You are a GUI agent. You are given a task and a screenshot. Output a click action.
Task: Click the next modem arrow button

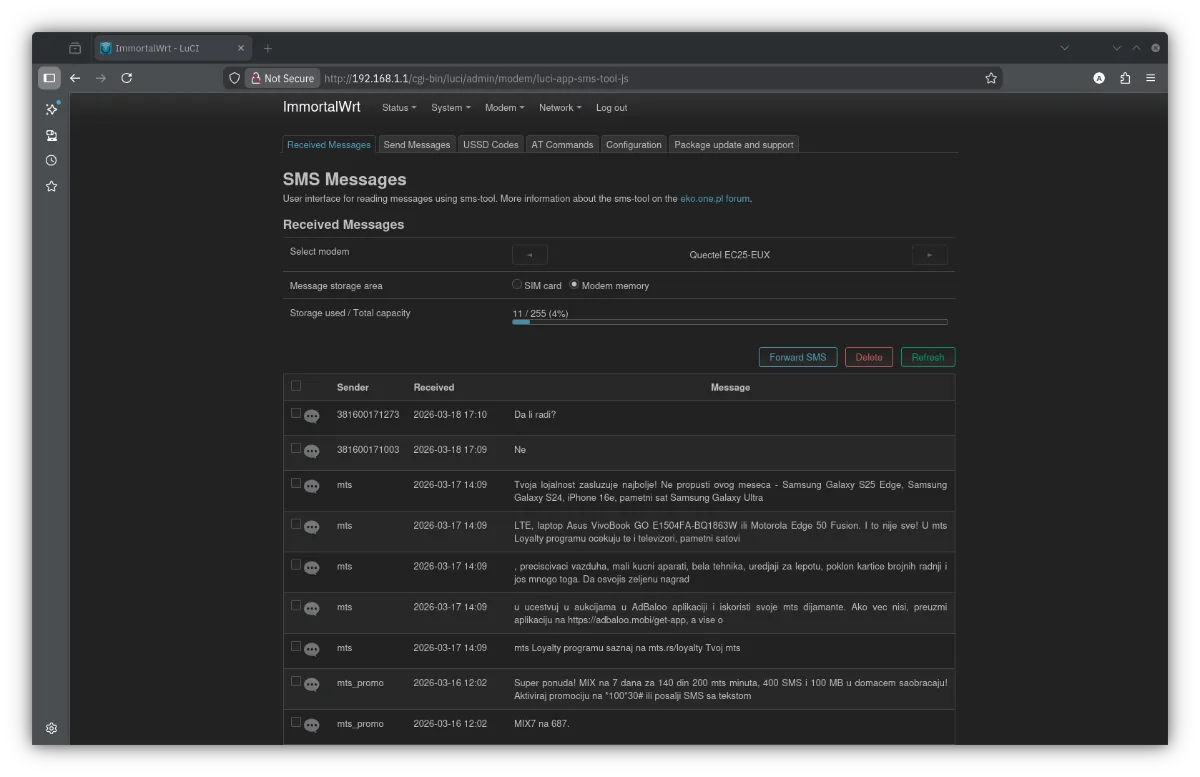pos(929,255)
